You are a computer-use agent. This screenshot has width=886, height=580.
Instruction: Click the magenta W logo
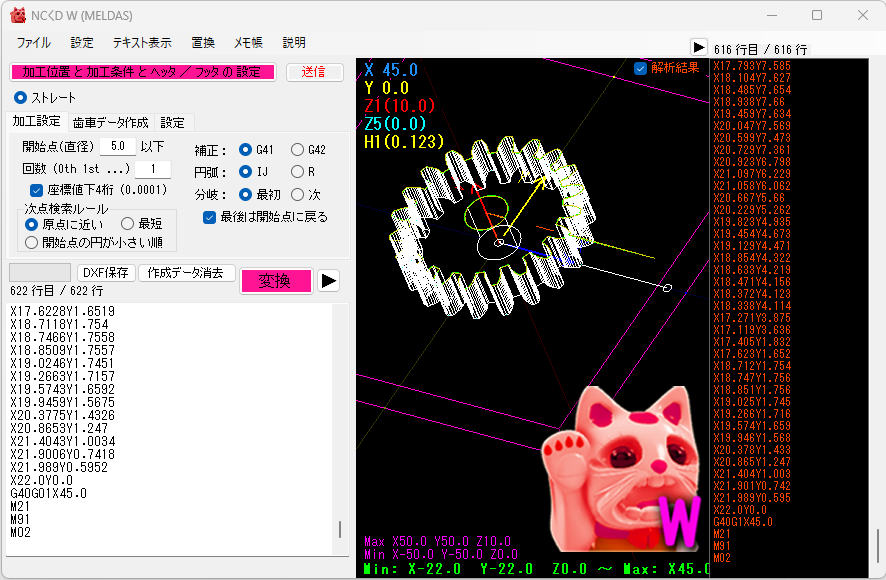(682, 520)
